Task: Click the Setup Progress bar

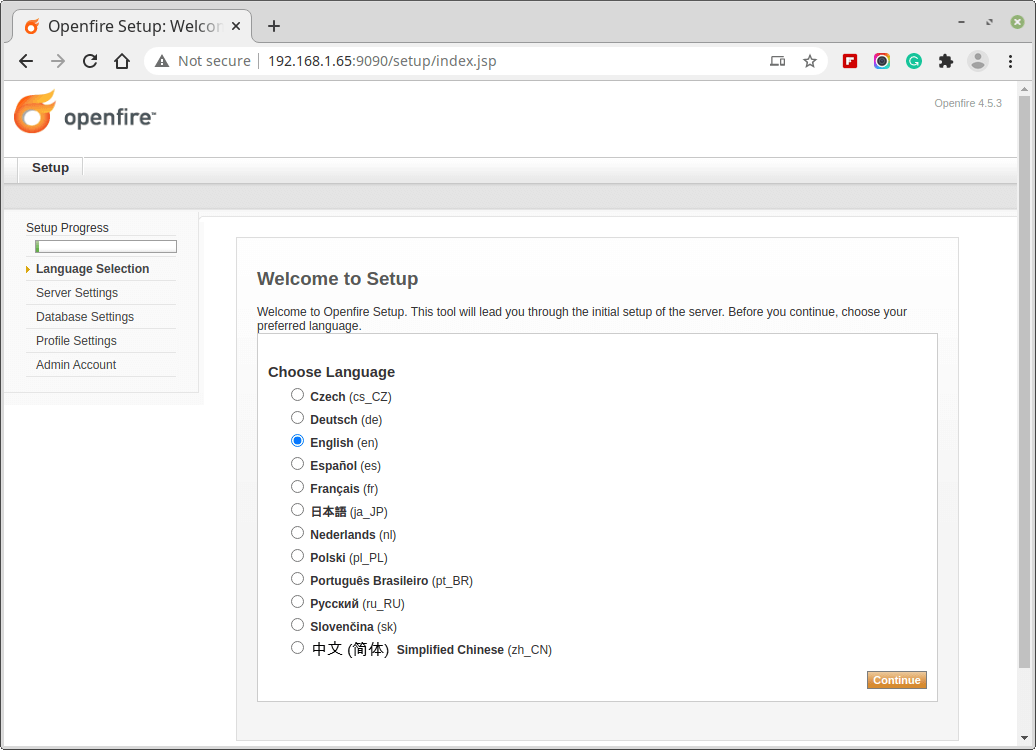Action: tap(106, 246)
